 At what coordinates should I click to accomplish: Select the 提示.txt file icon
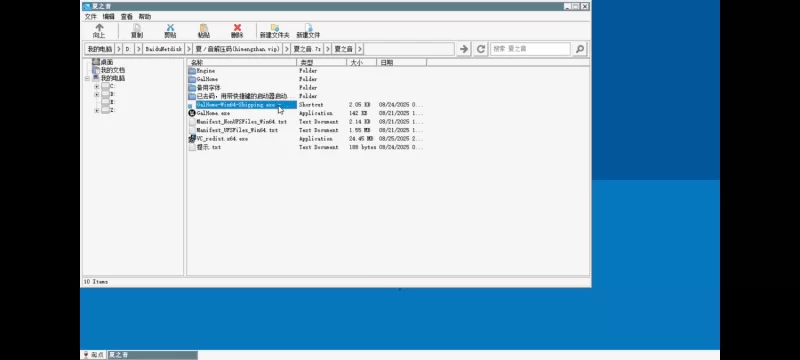click(x=192, y=147)
